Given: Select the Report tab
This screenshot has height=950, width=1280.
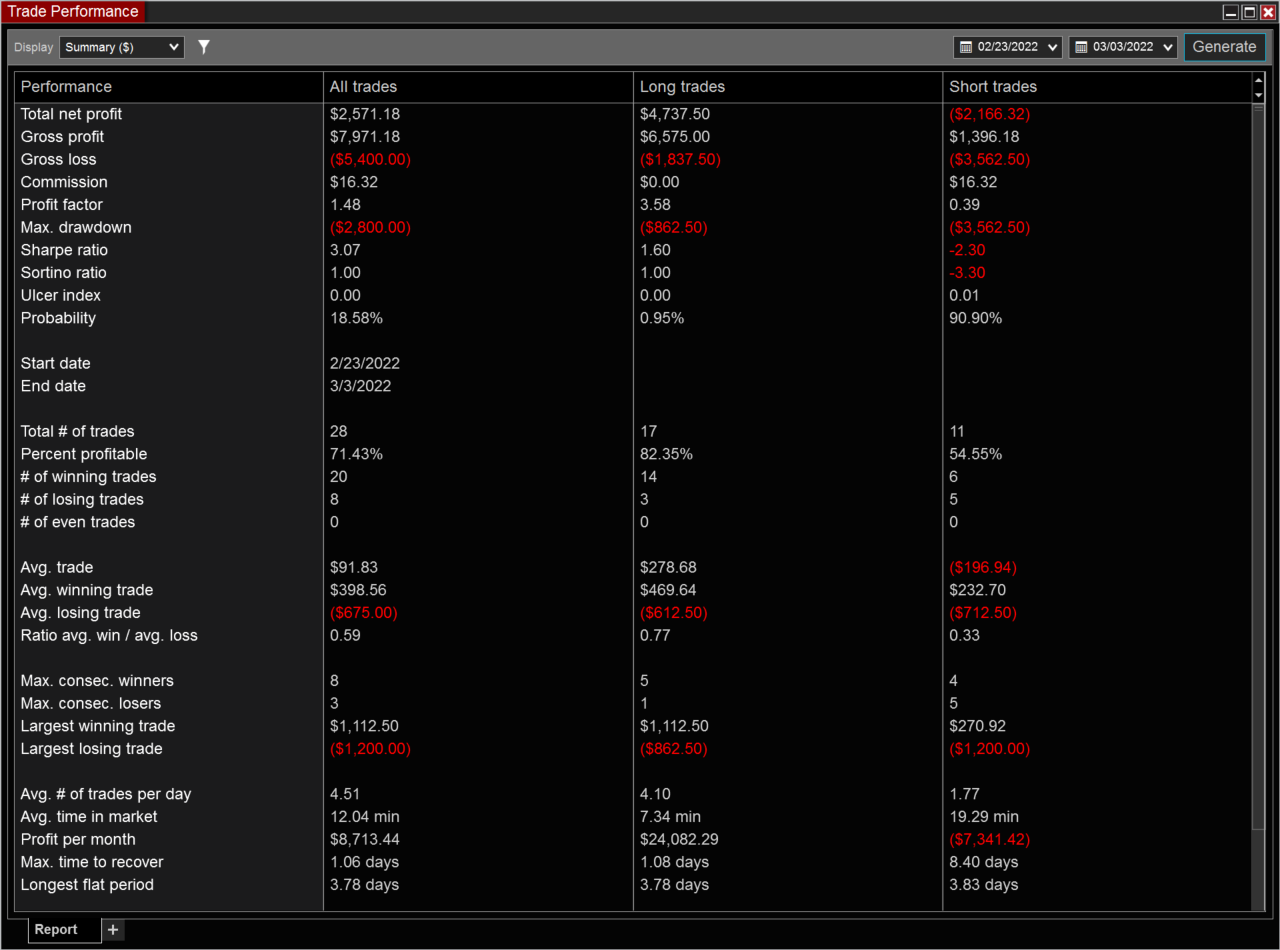Looking at the screenshot, I should pos(65,929).
